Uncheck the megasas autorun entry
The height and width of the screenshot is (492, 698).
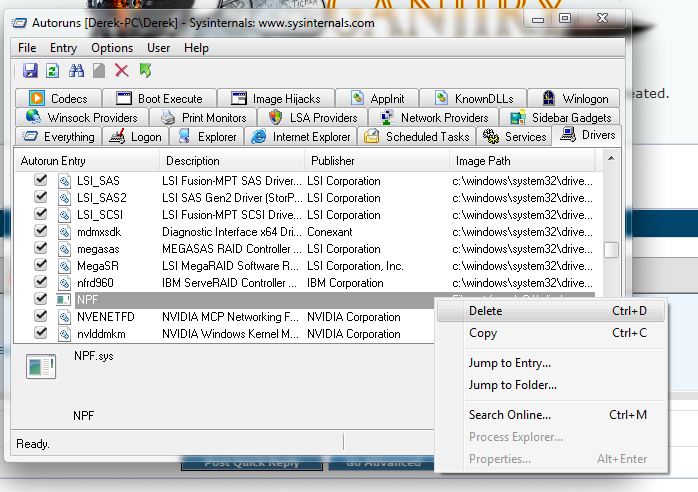41,248
